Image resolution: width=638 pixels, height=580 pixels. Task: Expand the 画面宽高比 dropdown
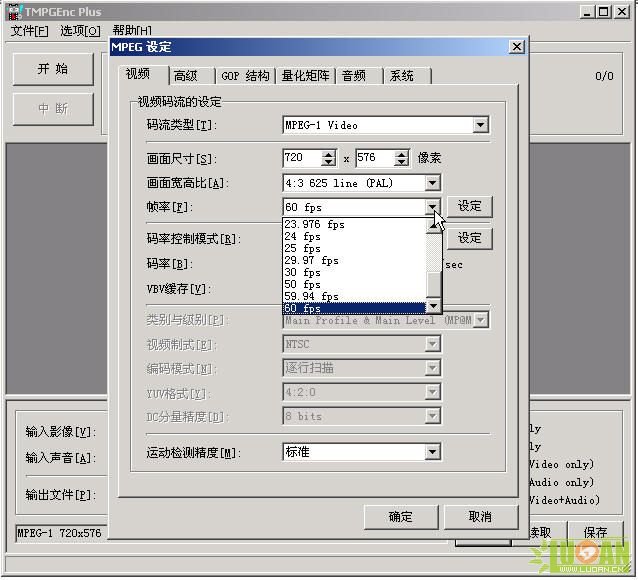click(433, 183)
